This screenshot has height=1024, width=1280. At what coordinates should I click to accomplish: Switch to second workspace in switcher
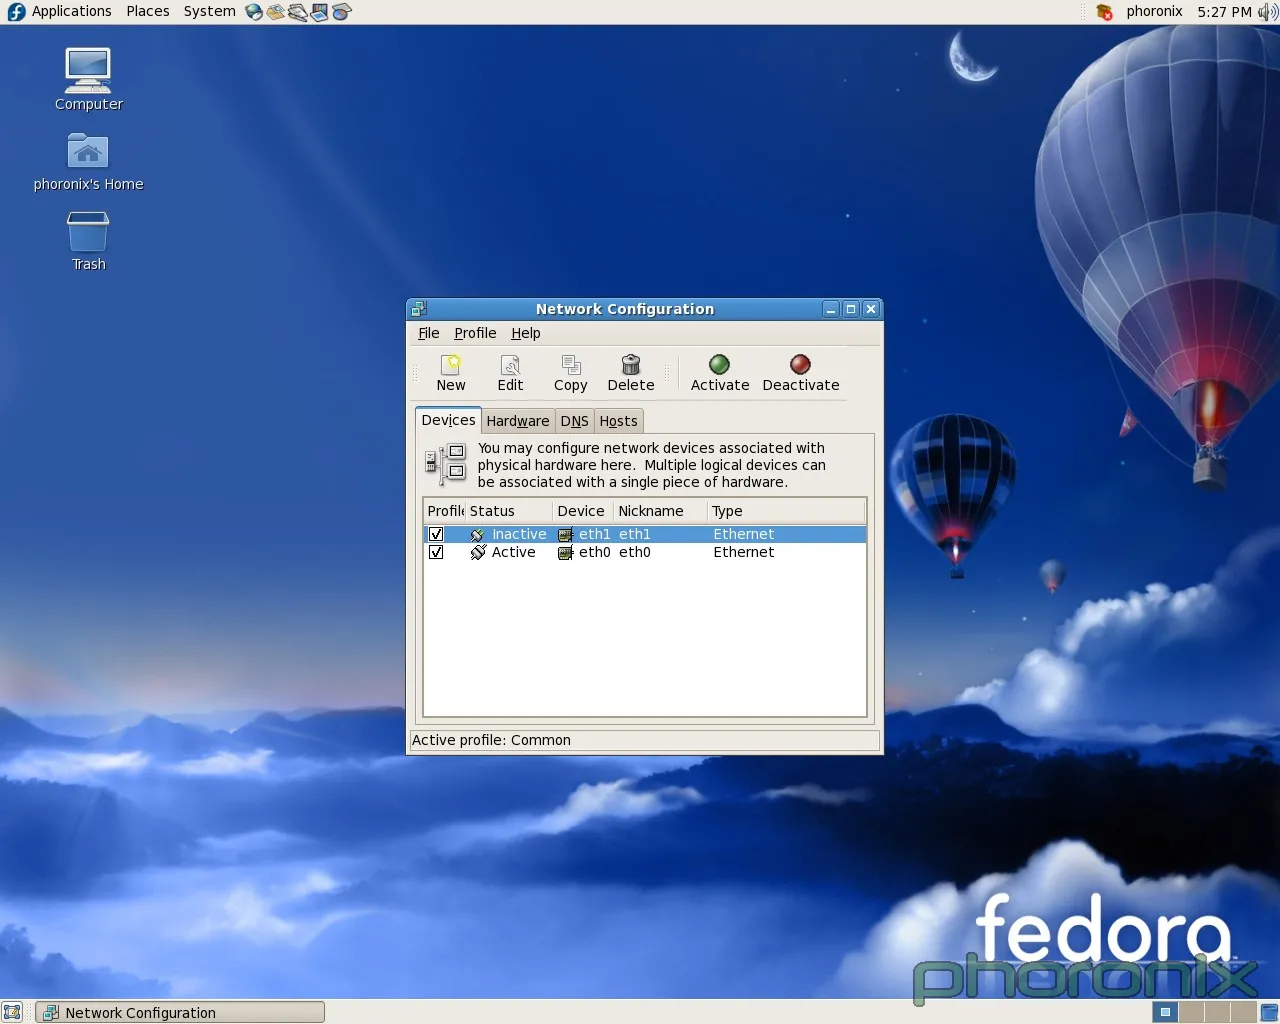(x=1190, y=1012)
